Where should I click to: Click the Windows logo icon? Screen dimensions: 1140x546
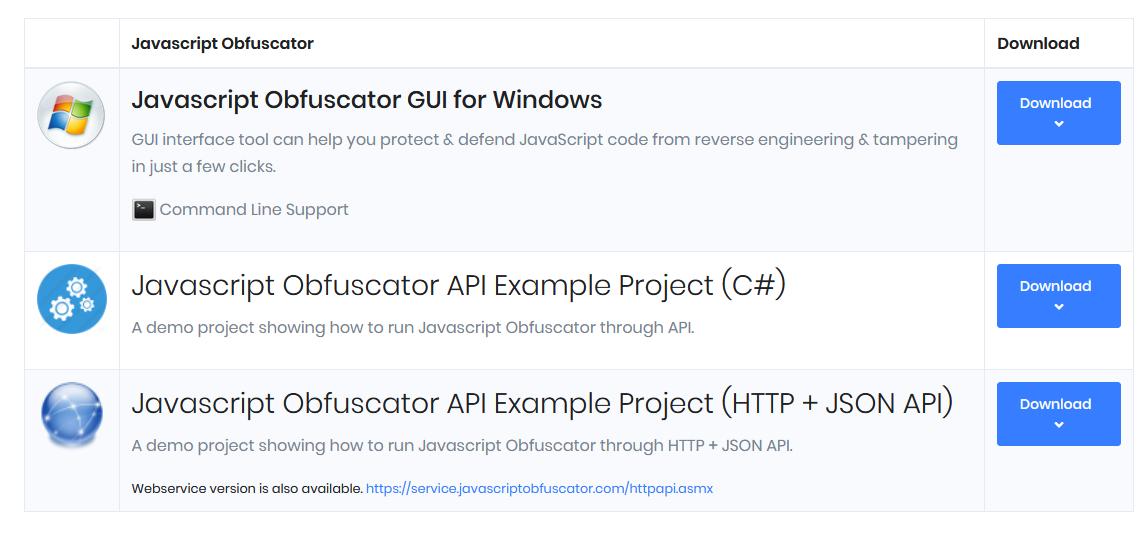tap(71, 116)
